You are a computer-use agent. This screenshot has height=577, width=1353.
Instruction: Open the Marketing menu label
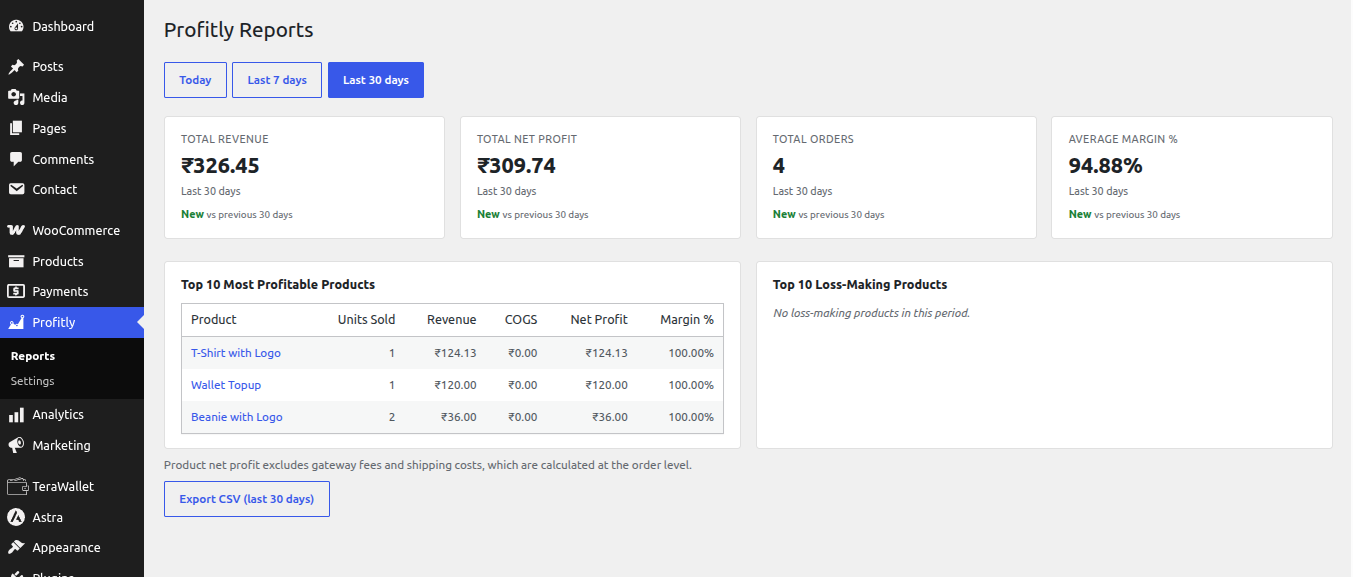click(61, 446)
